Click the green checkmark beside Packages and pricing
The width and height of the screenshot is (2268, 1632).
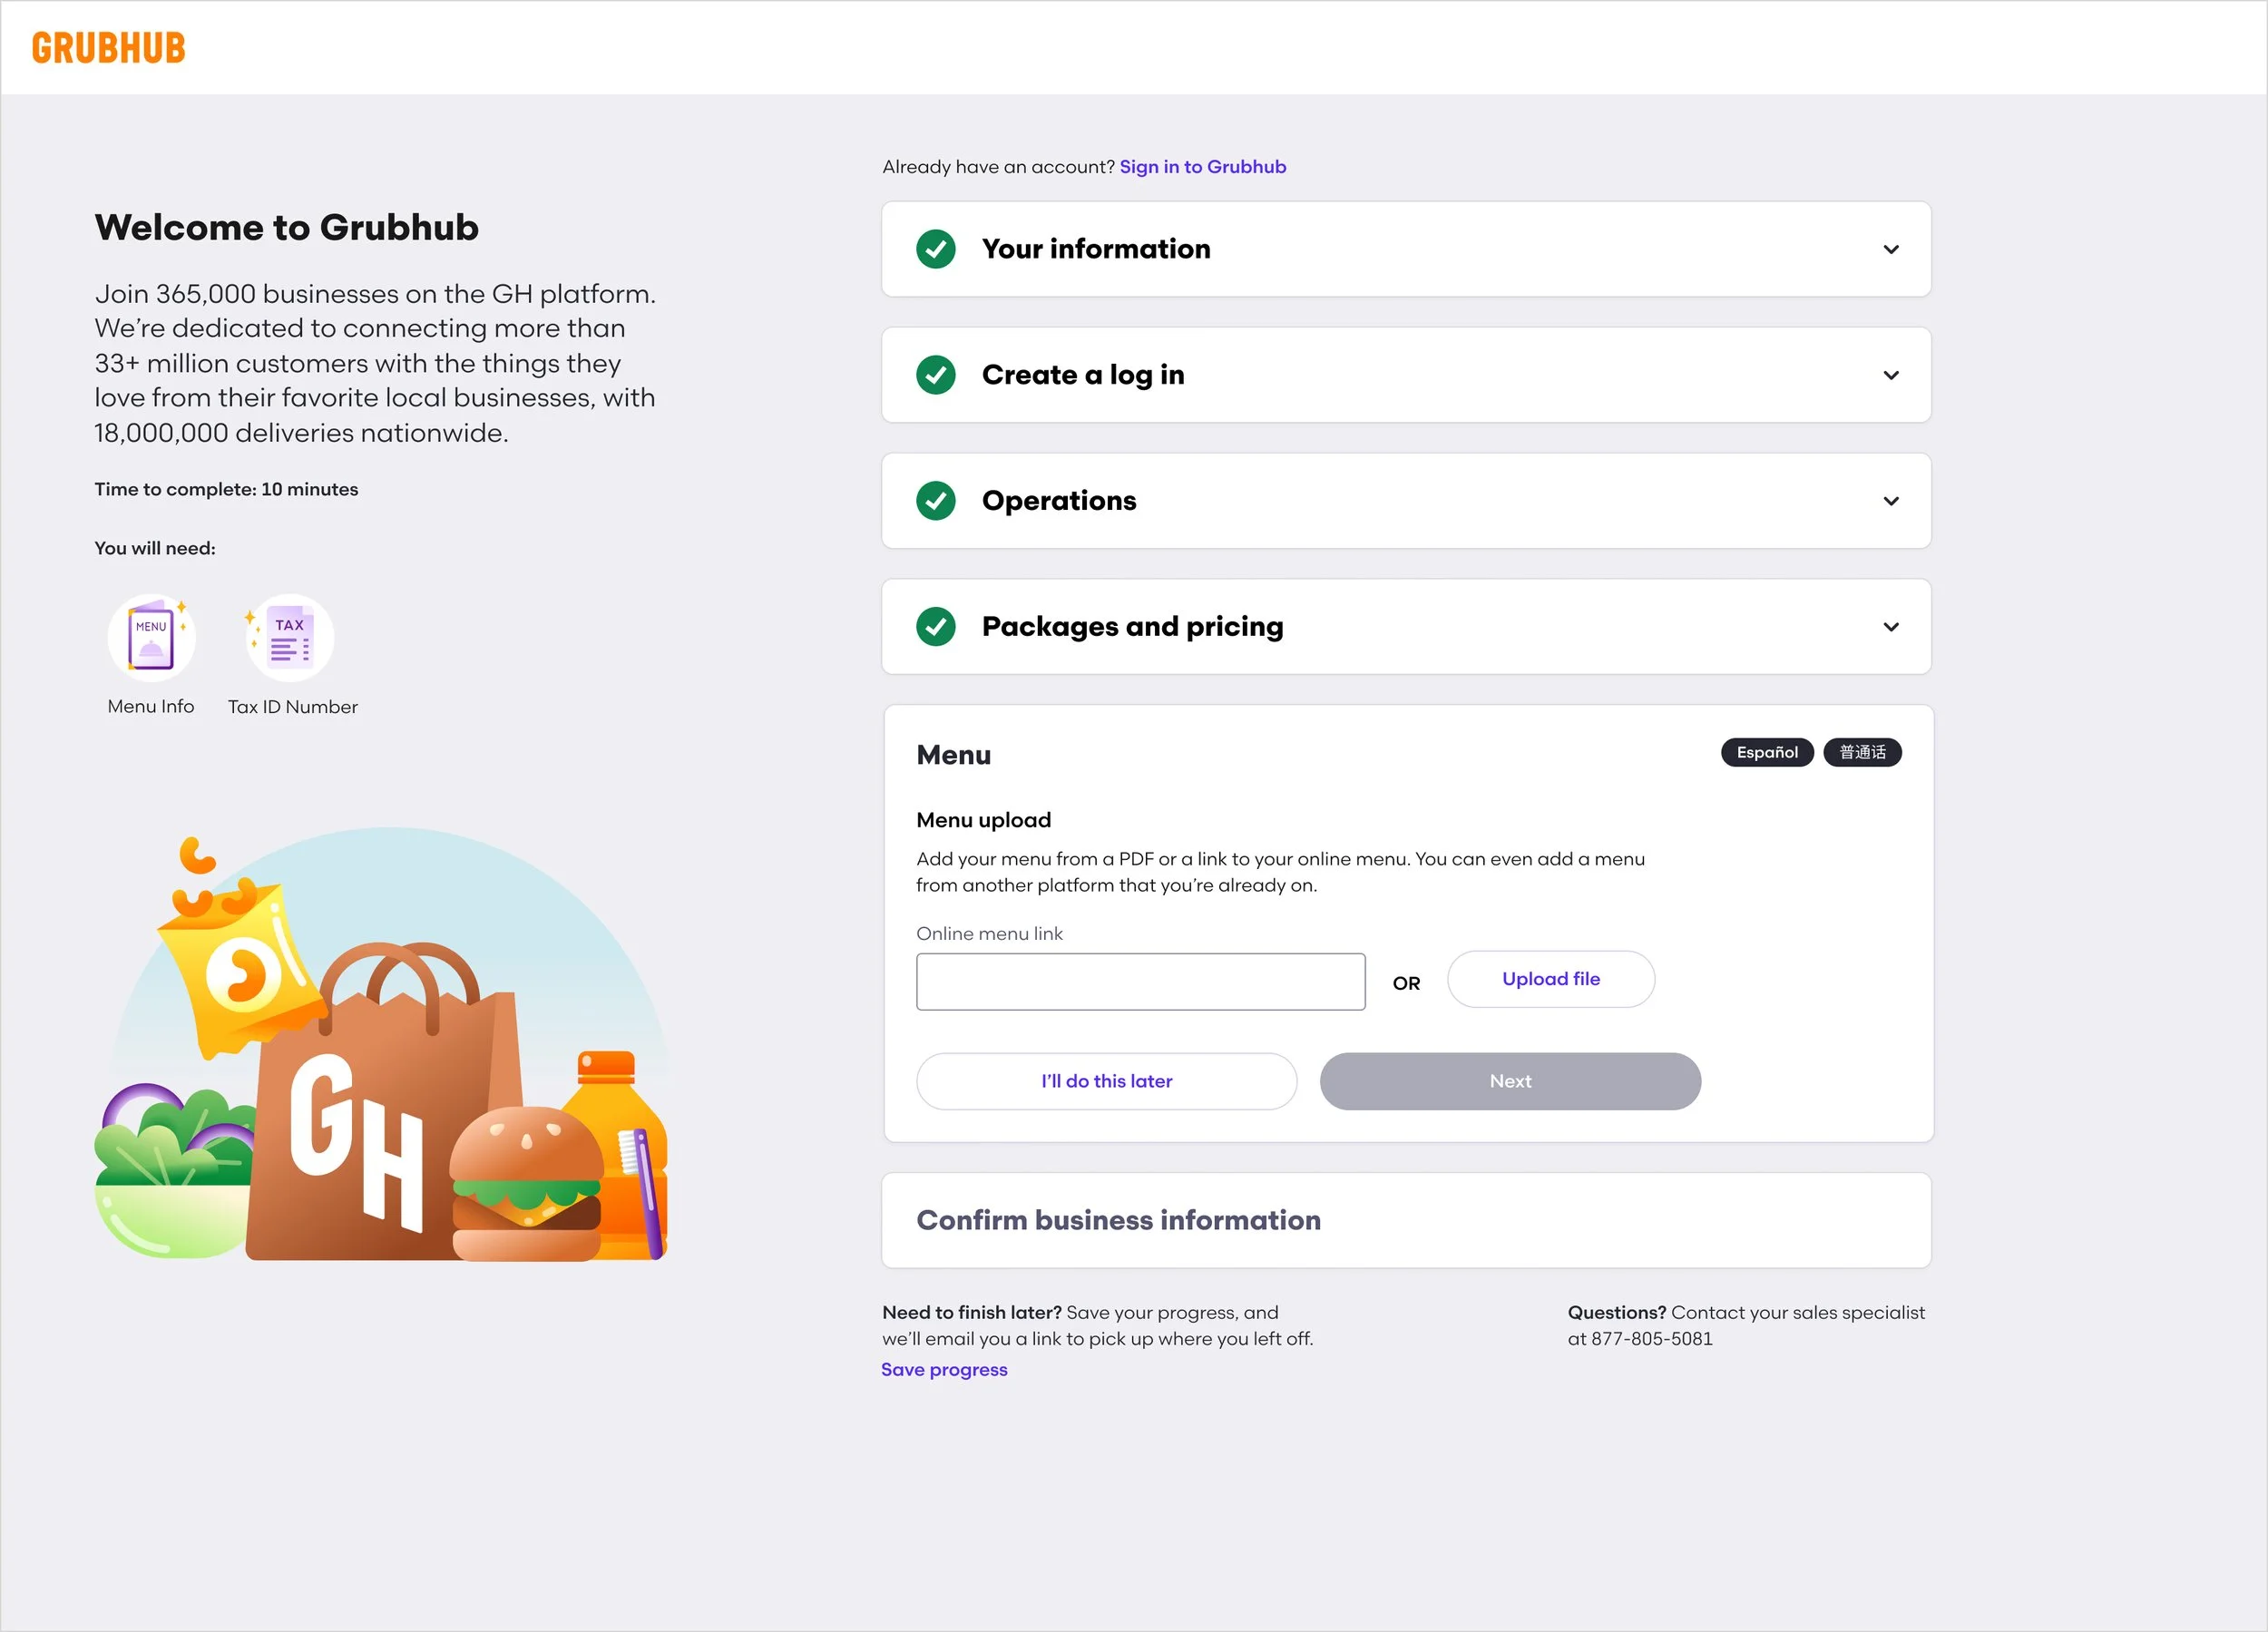click(x=936, y=627)
